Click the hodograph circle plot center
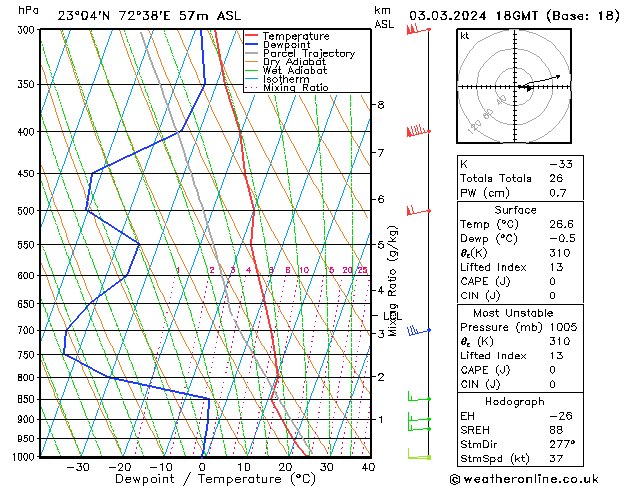629x486 pixels. pyautogui.click(x=515, y=86)
